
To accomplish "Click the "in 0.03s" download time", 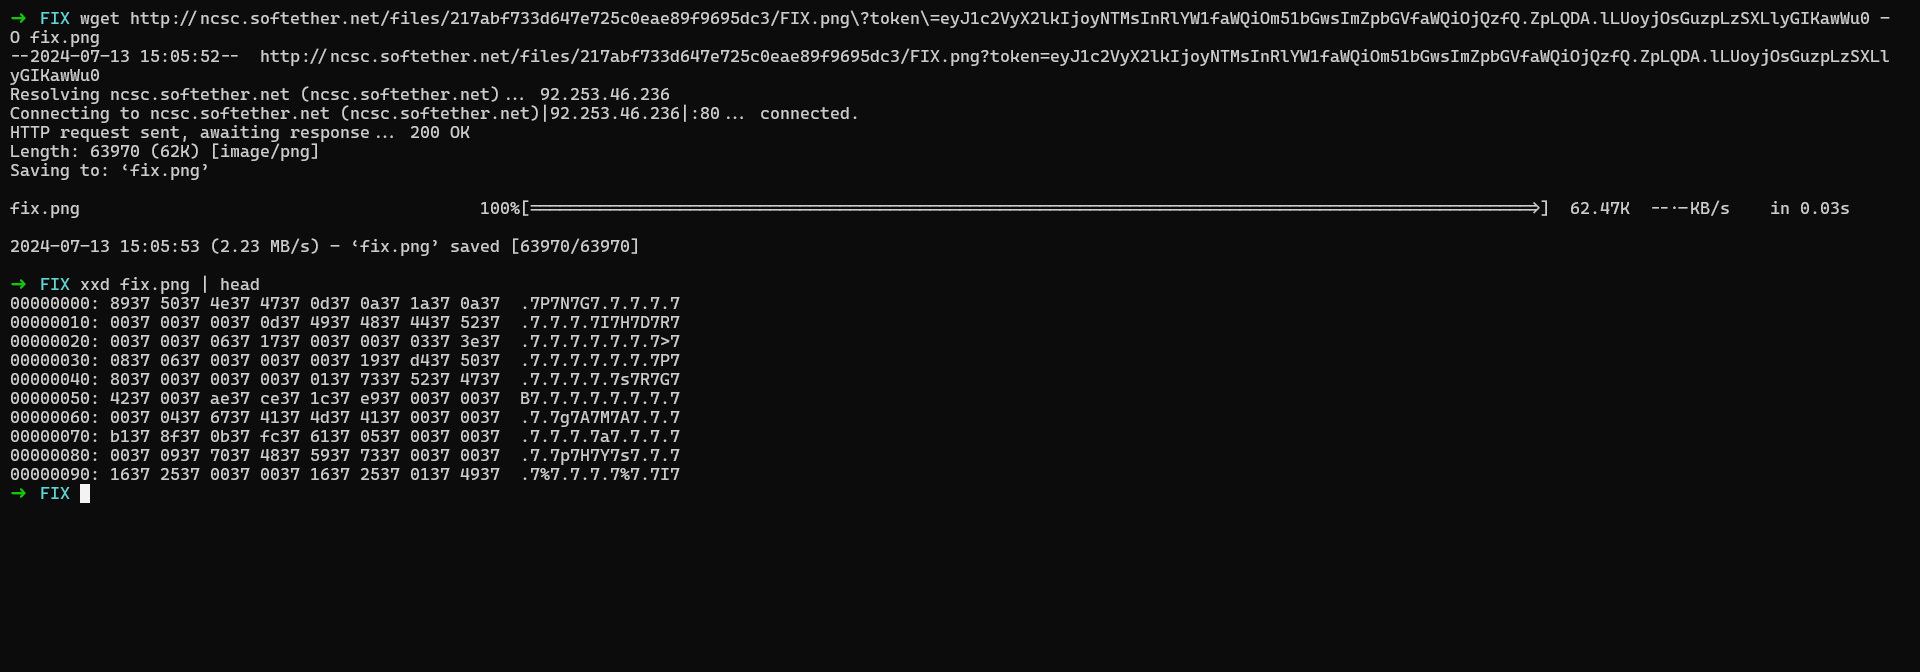I will click(1809, 208).
